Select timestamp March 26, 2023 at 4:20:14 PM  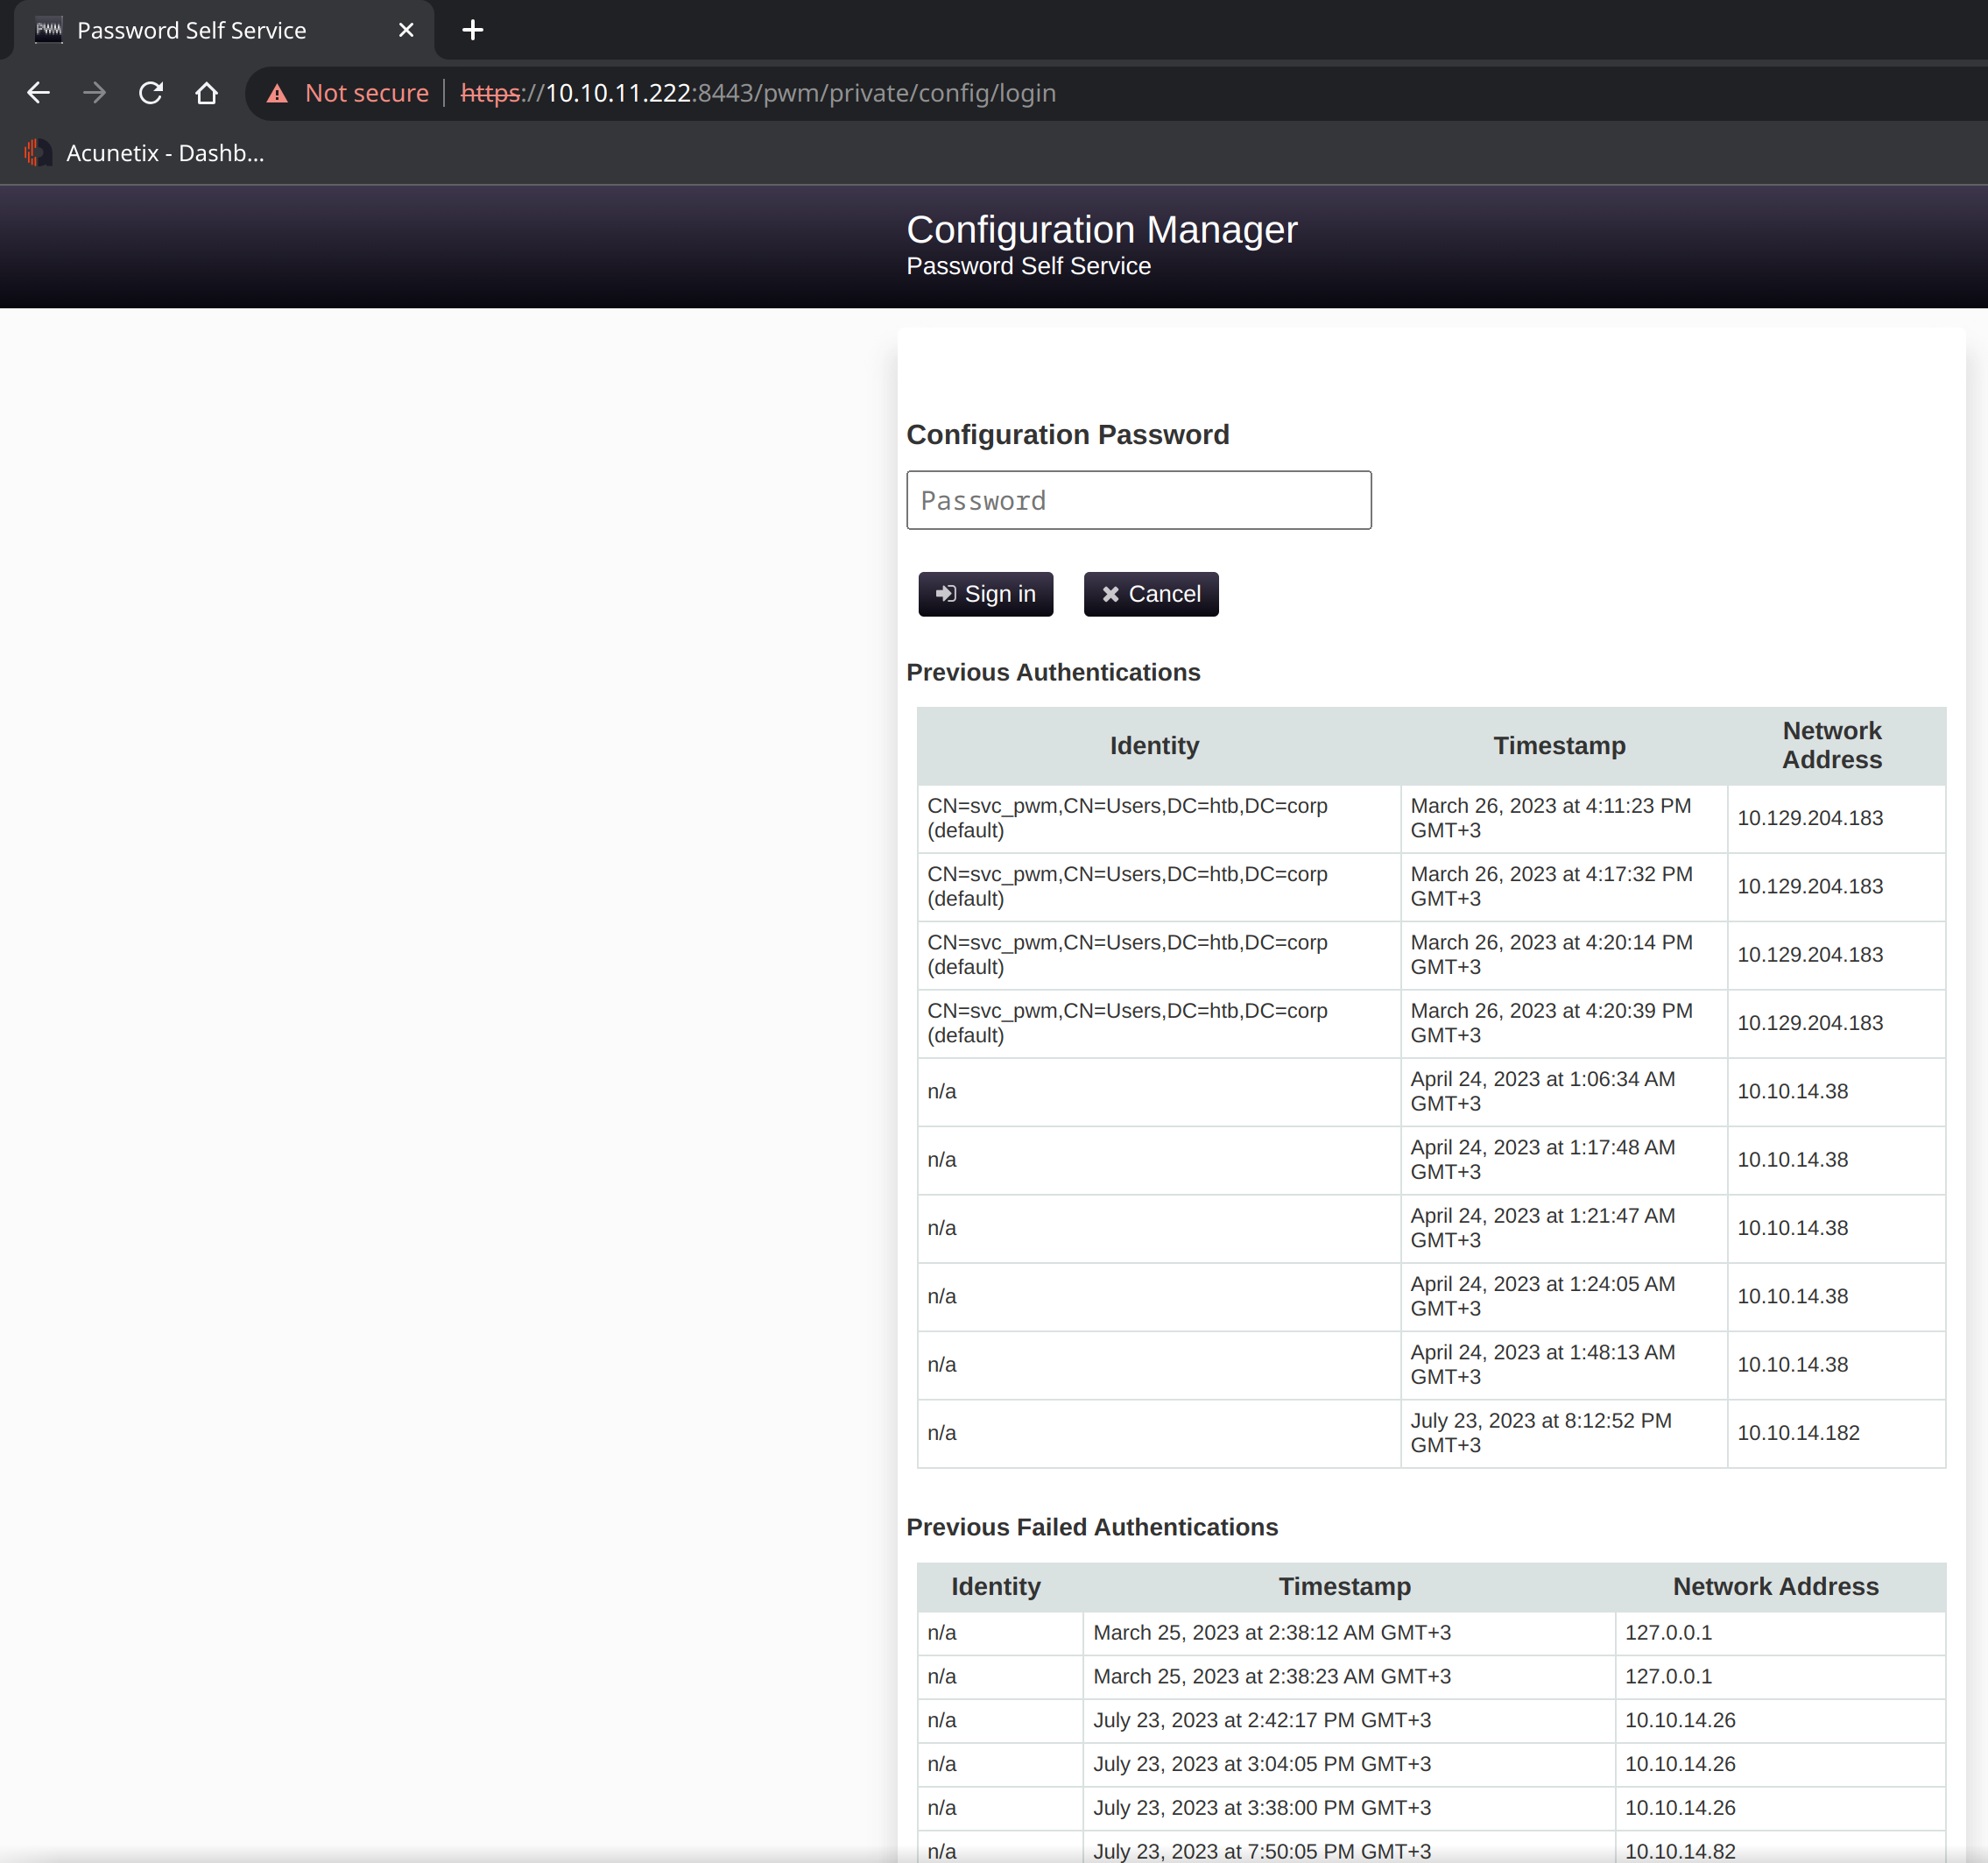pos(1550,954)
